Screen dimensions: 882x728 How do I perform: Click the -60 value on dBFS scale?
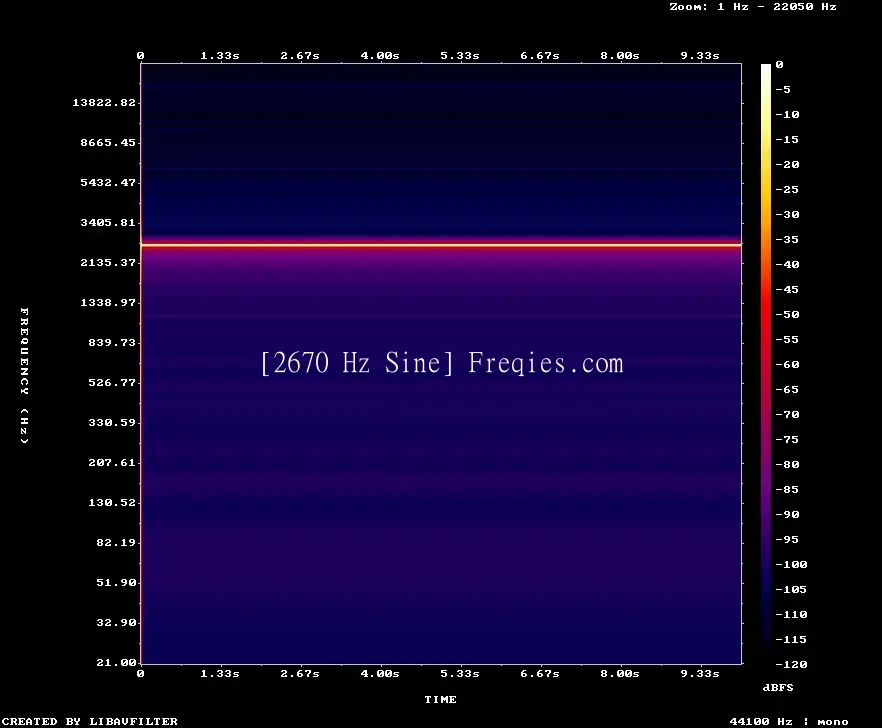(x=787, y=365)
